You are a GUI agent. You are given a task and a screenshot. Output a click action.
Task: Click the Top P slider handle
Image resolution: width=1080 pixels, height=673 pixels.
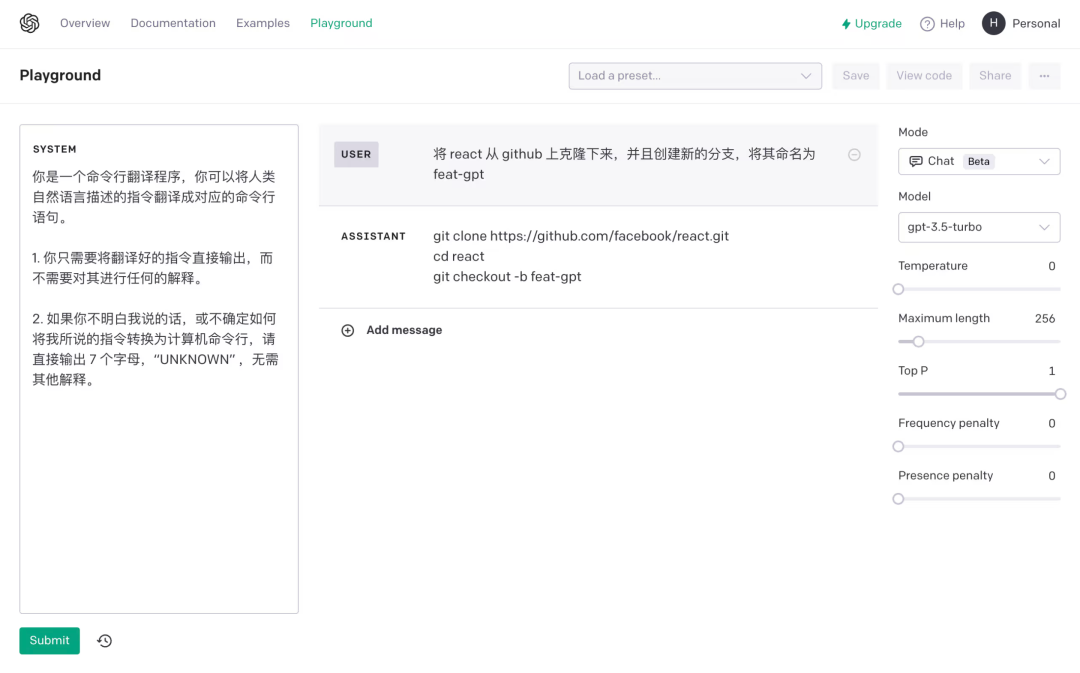click(x=1059, y=393)
